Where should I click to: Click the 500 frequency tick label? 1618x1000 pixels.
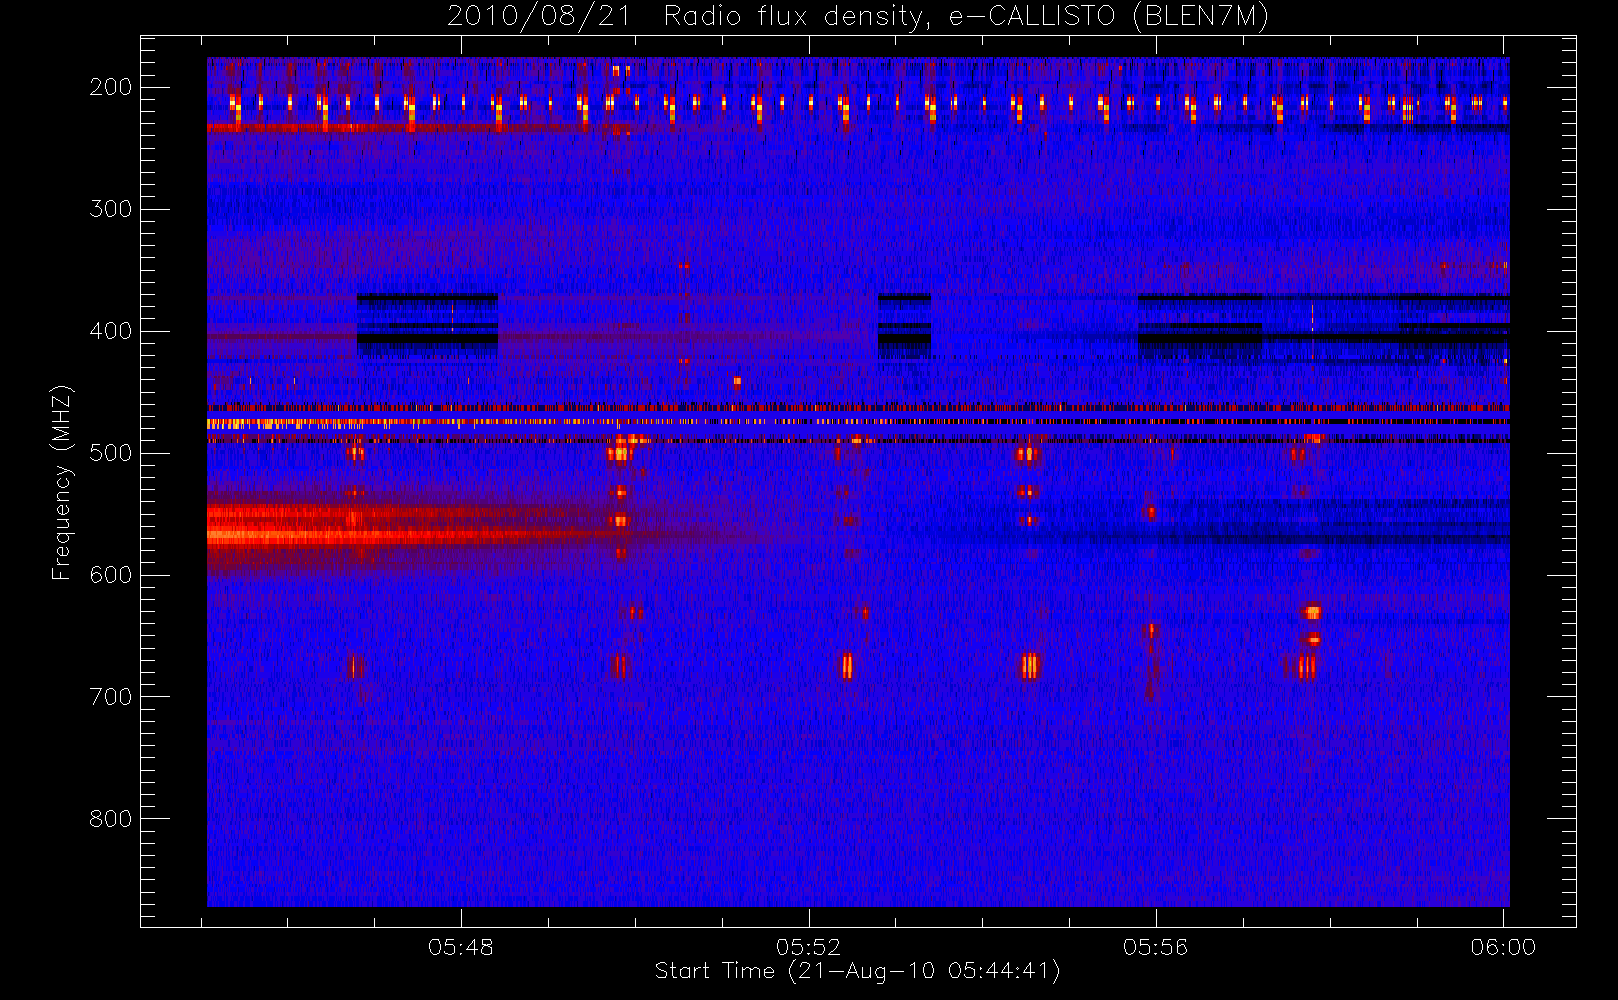coord(110,453)
